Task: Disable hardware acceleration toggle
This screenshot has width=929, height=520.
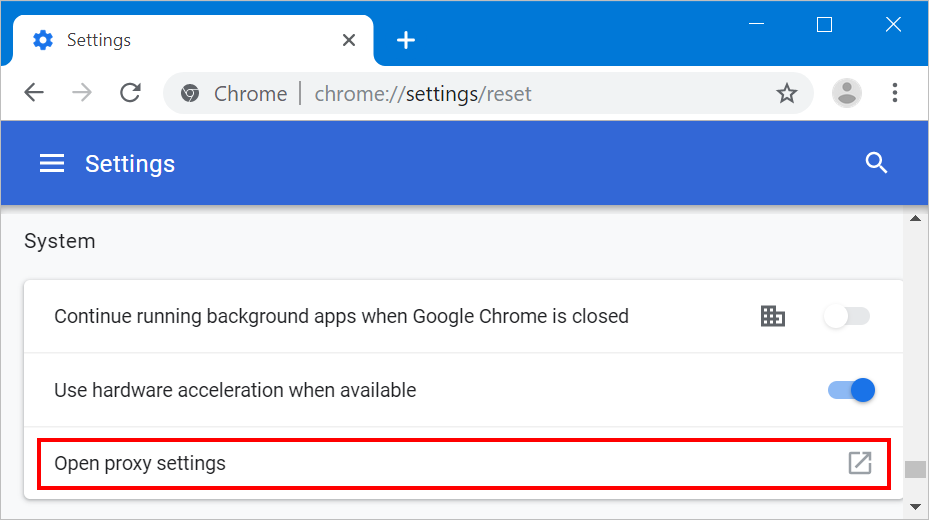Action: click(851, 390)
